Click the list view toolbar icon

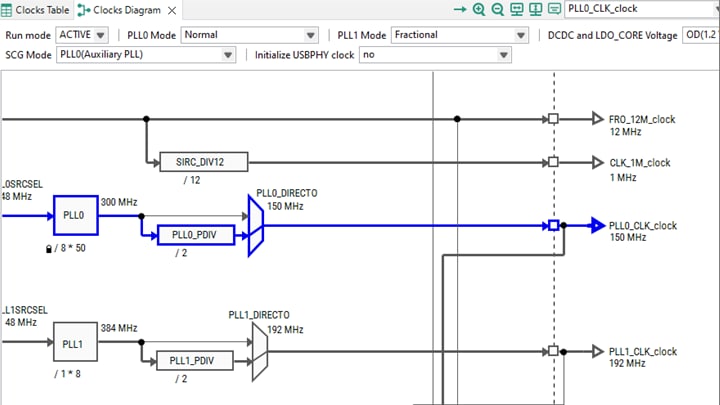point(553,10)
